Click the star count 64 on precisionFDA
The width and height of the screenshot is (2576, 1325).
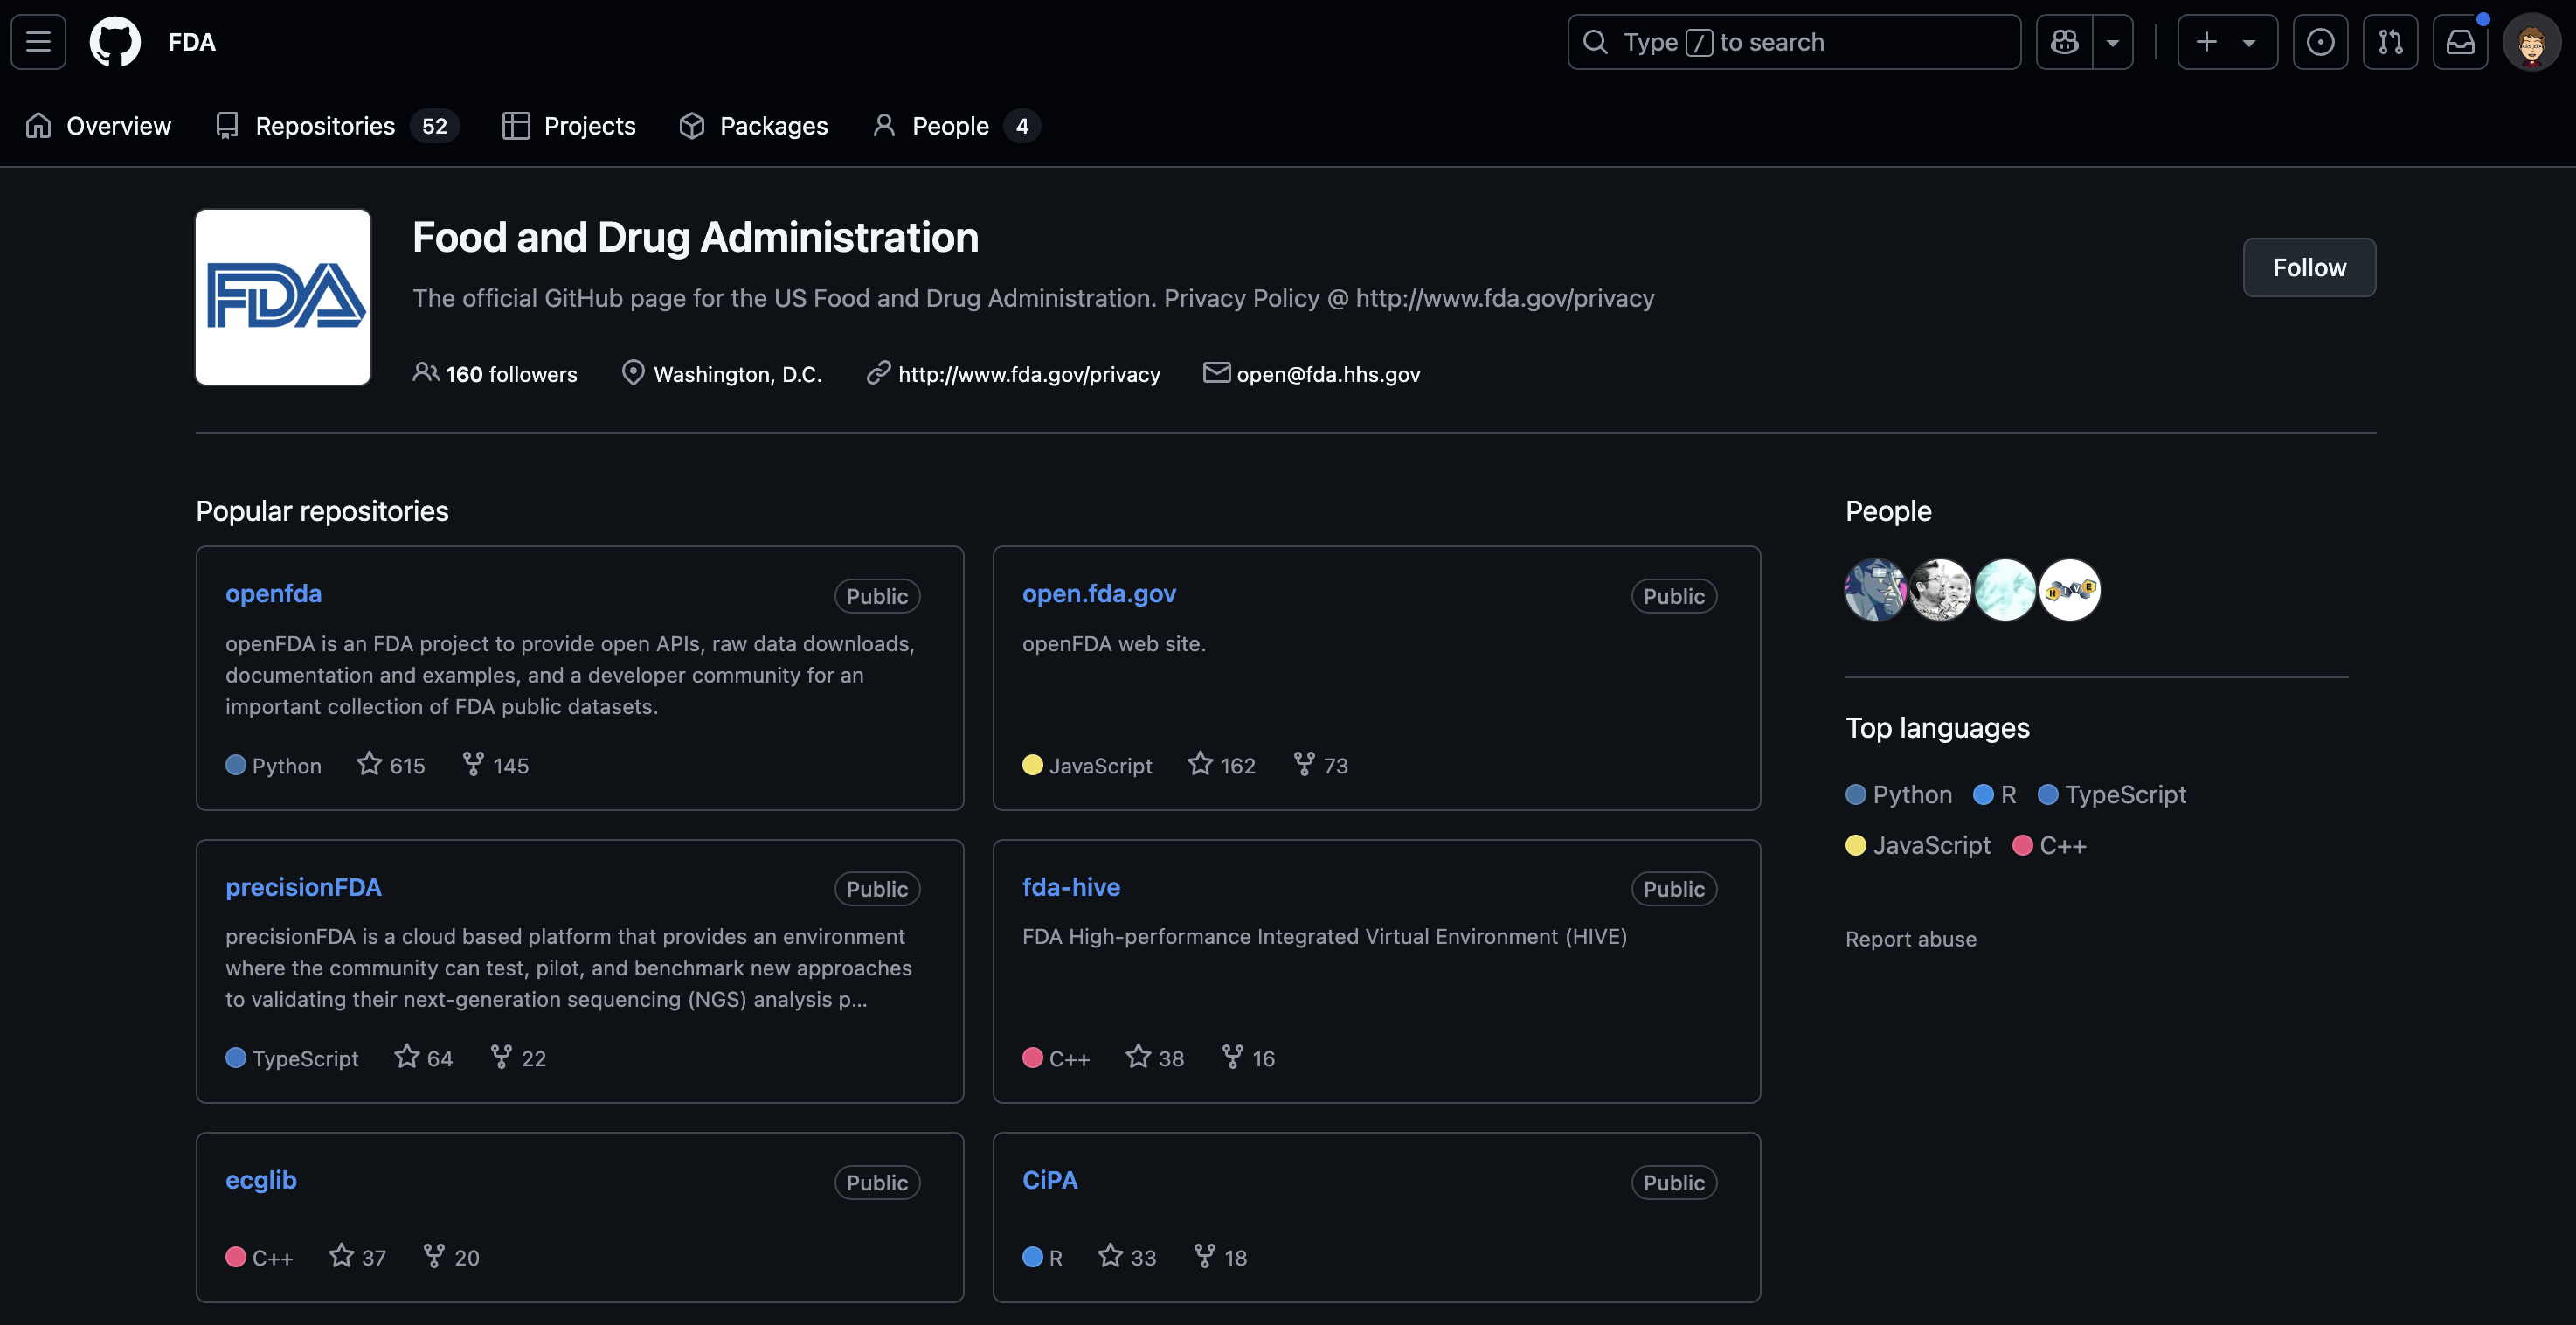(423, 1058)
